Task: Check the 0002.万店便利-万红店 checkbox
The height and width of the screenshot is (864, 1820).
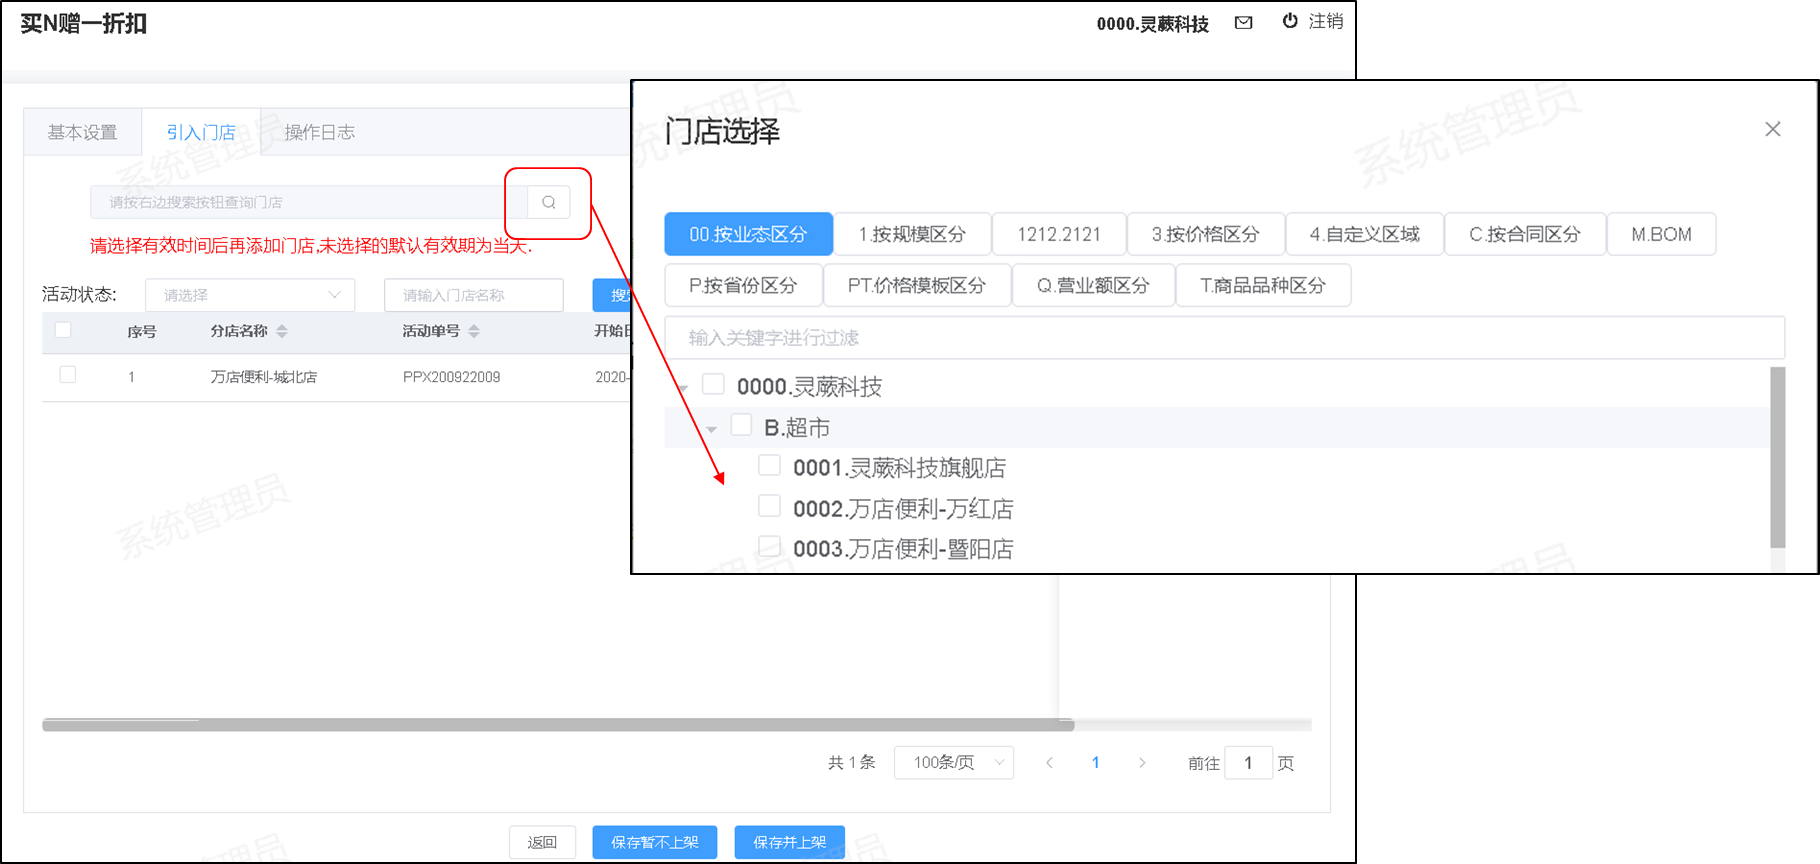Action: tap(769, 506)
